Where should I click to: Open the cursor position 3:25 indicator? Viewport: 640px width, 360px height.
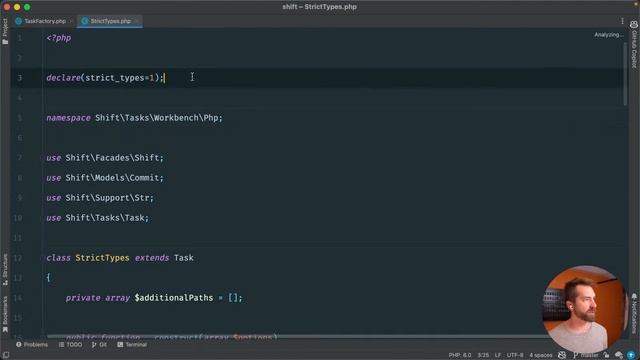483,355
